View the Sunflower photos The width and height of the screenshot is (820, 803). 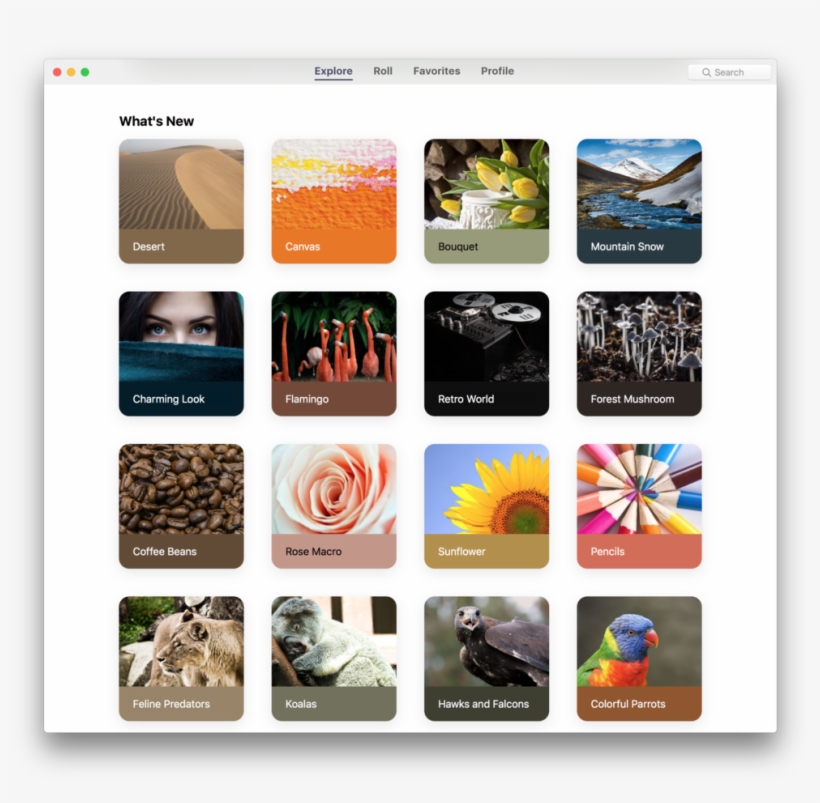click(486, 504)
